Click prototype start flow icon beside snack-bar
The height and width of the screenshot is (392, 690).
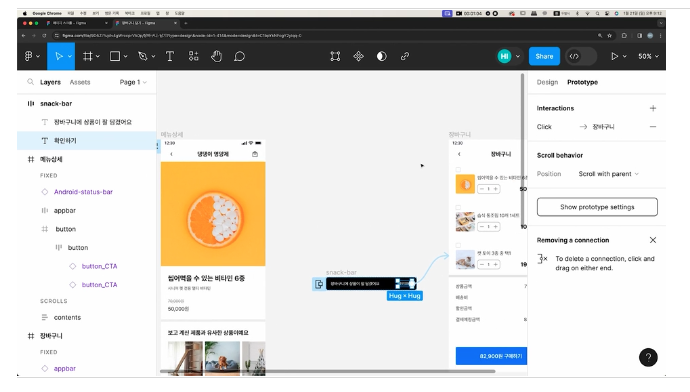coord(319,284)
